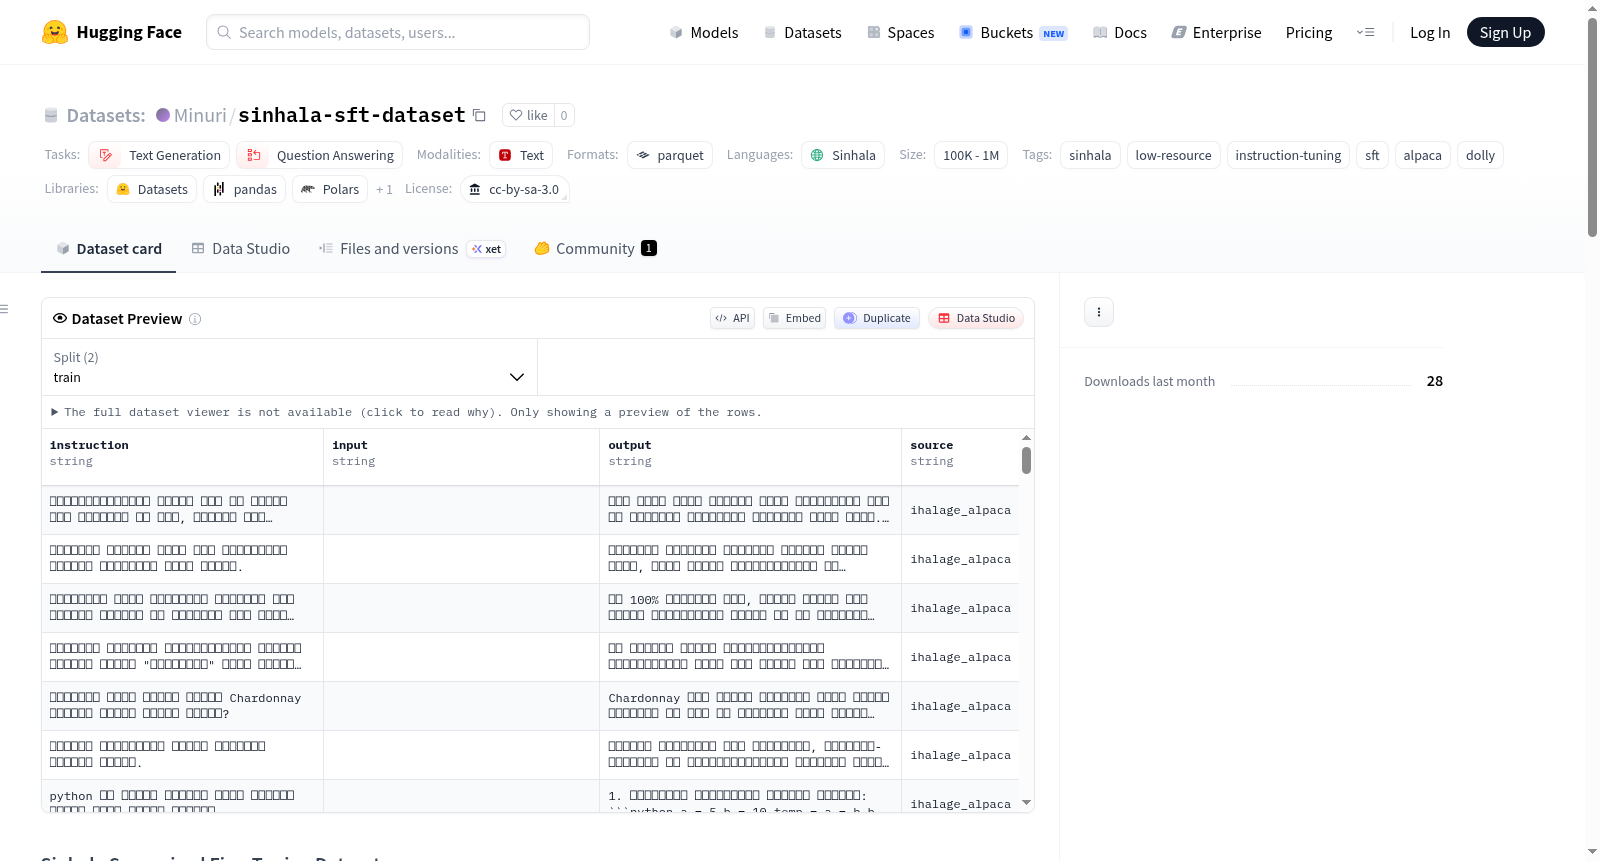
Task: Open Datasets in the top navigation
Action: point(802,33)
